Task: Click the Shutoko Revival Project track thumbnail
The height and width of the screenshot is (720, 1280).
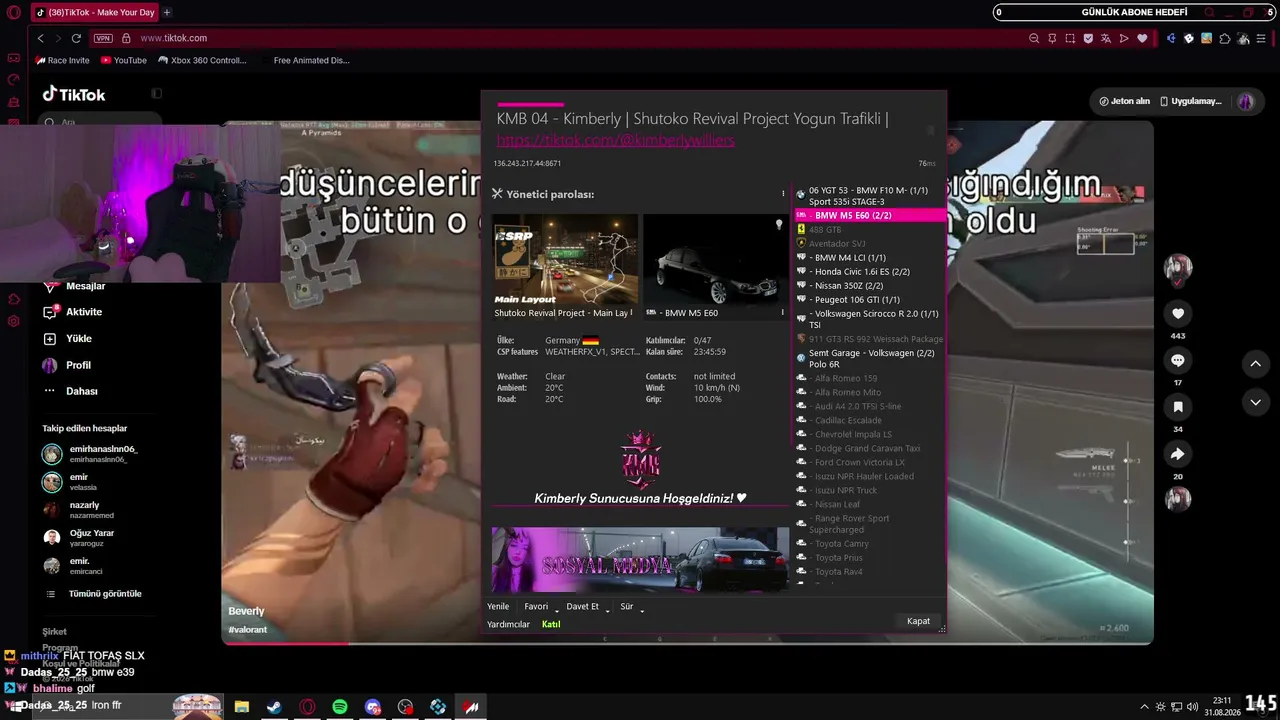Action: (565, 259)
